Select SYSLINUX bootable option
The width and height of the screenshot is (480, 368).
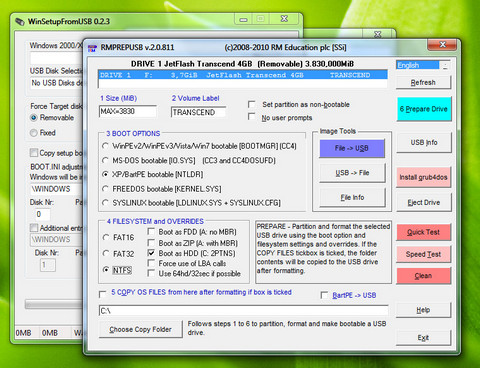pyautogui.click(x=105, y=203)
